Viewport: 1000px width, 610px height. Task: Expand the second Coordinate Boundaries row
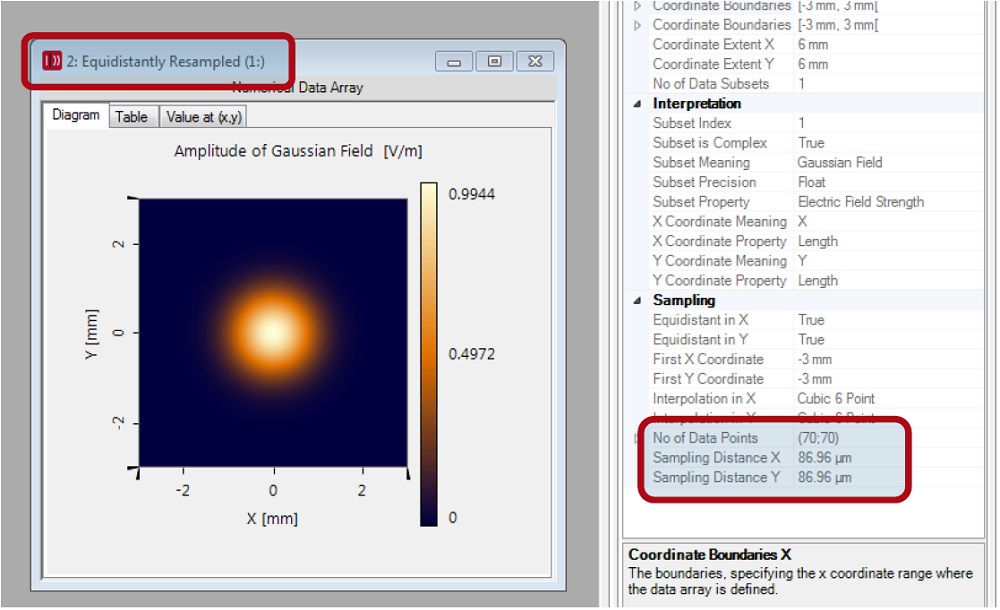(x=637, y=25)
